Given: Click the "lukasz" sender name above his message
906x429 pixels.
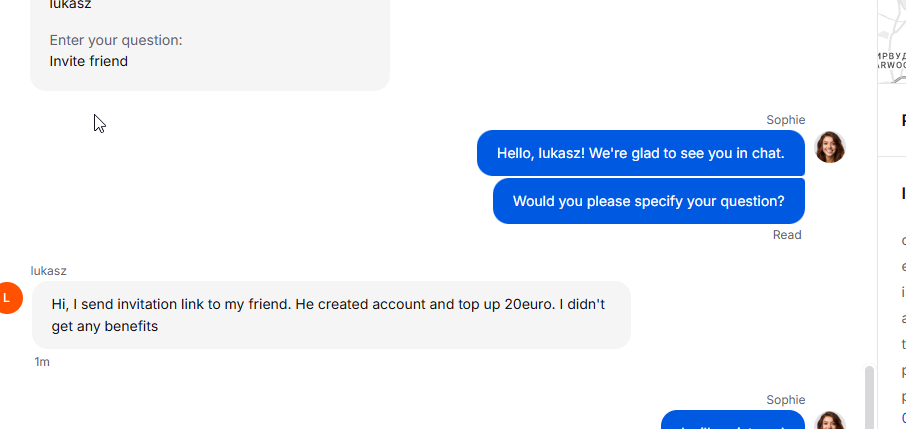Looking at the screenshot, I should (x=49, y=271).
